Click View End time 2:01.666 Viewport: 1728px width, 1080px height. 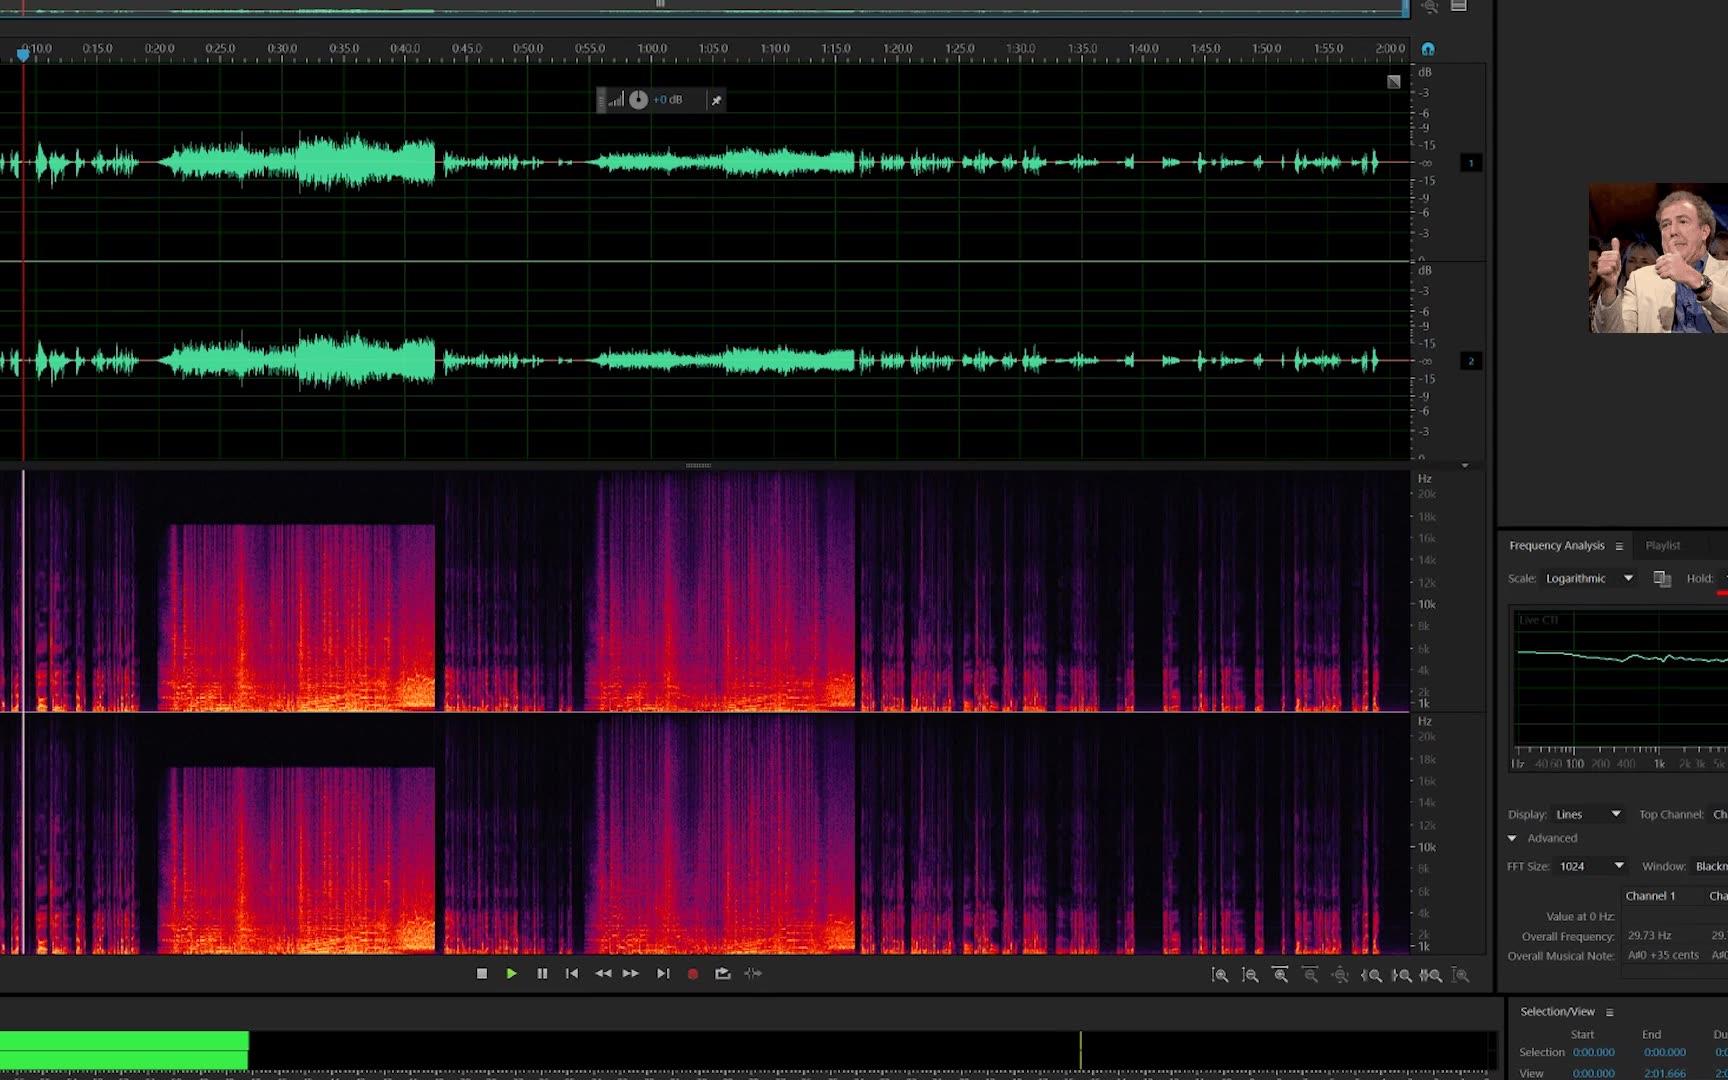1664,1073
